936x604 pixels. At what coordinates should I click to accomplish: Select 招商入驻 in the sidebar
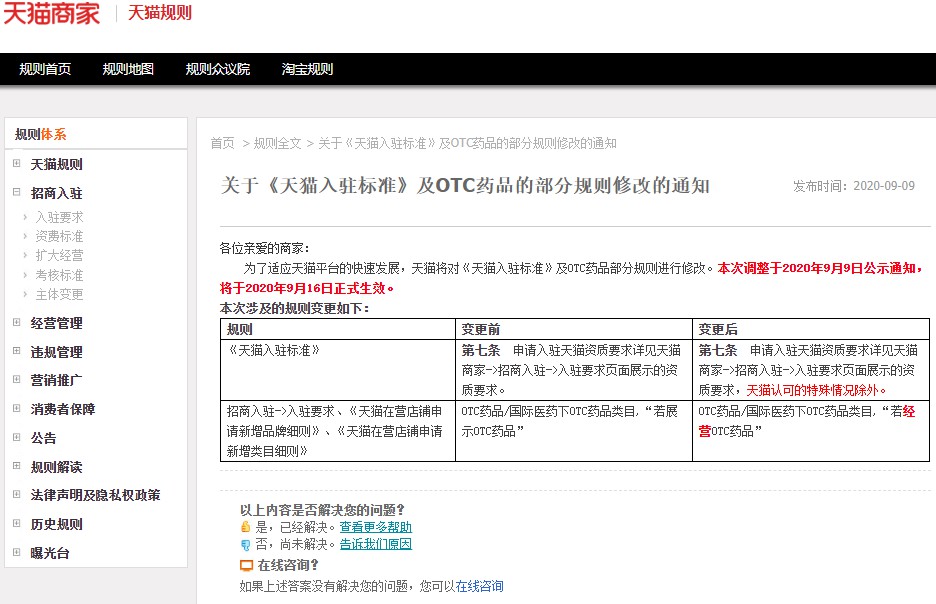56,193
